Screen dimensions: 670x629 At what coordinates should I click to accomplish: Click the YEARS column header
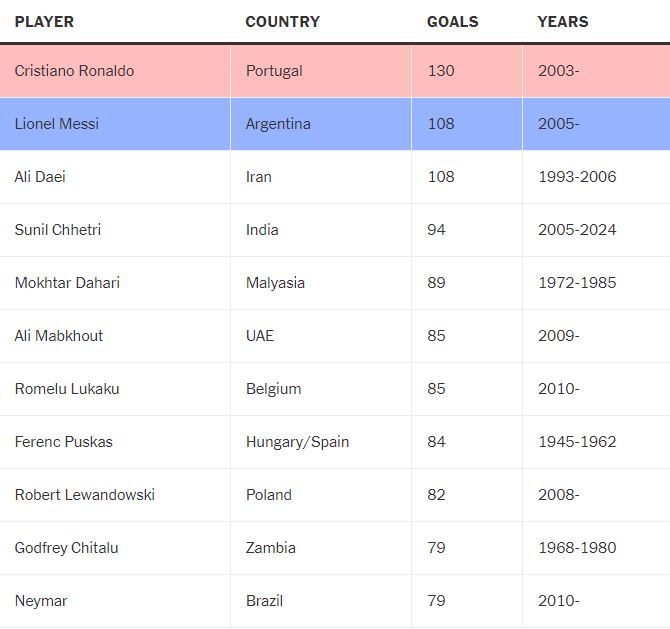click(x=563, y=21)
